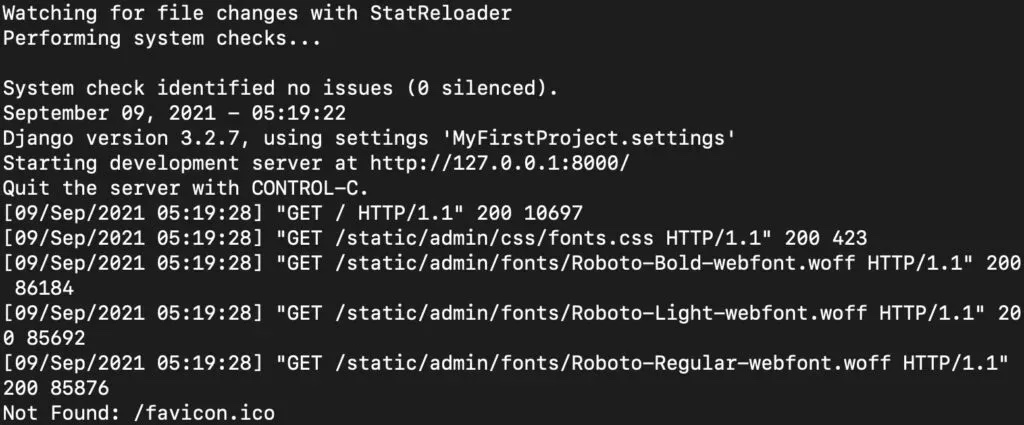Screen dimensions: 1024x425
Task: Click the 'Quit the server with CONTROL-C.' line
Action: (x=185, y=189)
